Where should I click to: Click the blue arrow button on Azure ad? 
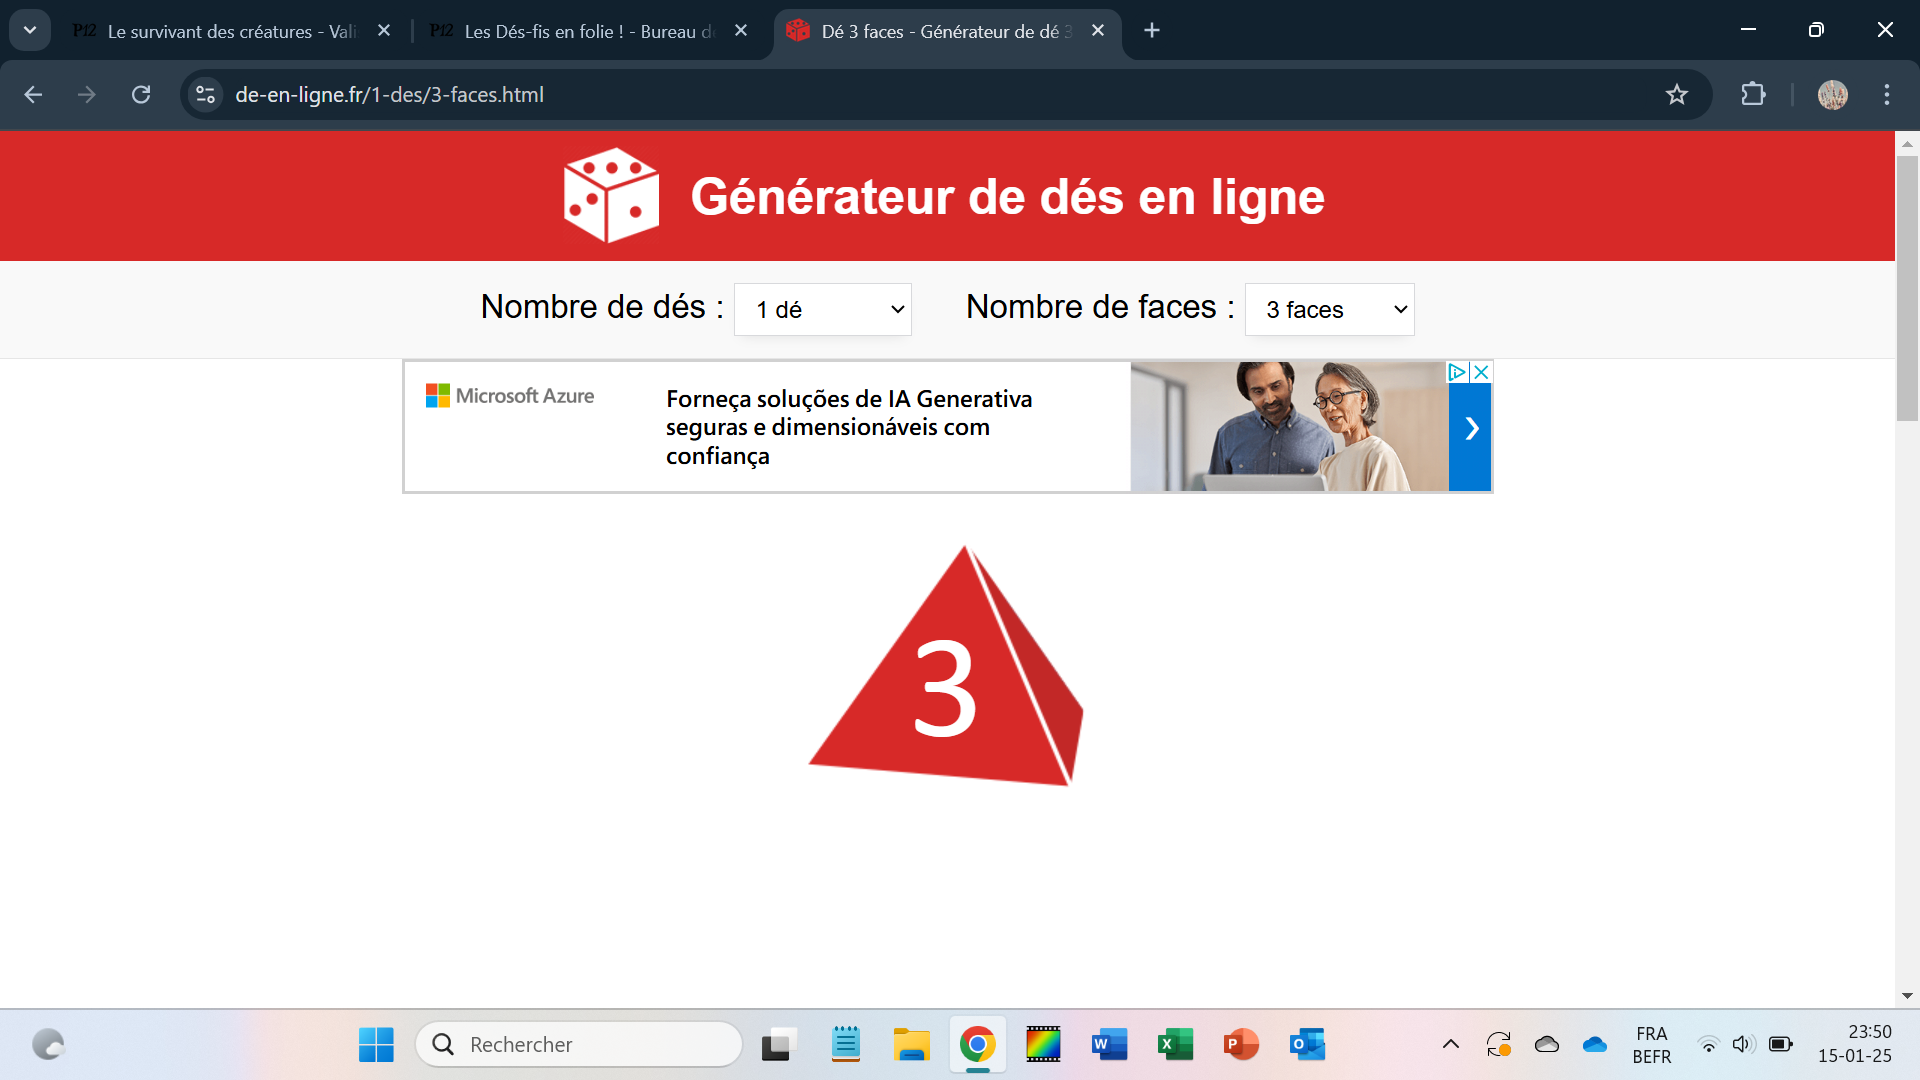(x=1470, y=429)
